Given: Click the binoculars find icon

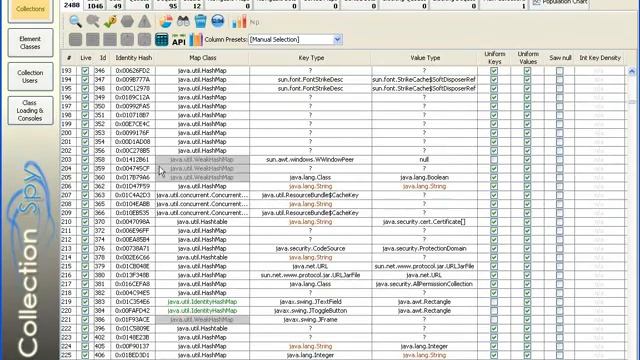Looking at the screenshot, I should pyautogui.click(x=183, y=21).
